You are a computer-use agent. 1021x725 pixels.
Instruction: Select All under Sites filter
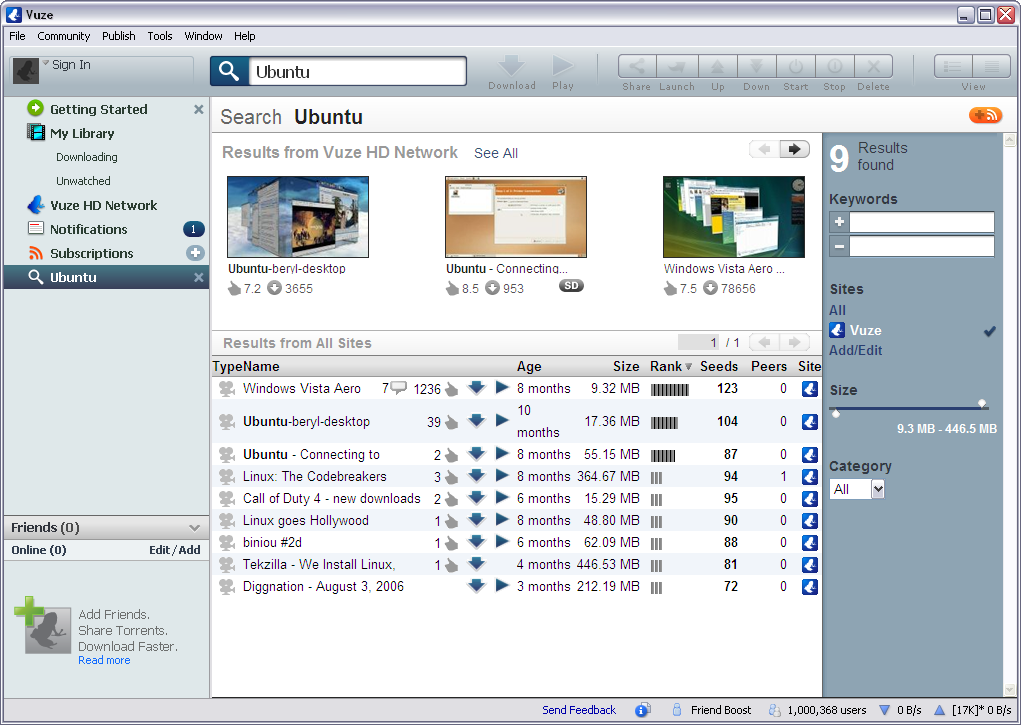pos(837,311)
